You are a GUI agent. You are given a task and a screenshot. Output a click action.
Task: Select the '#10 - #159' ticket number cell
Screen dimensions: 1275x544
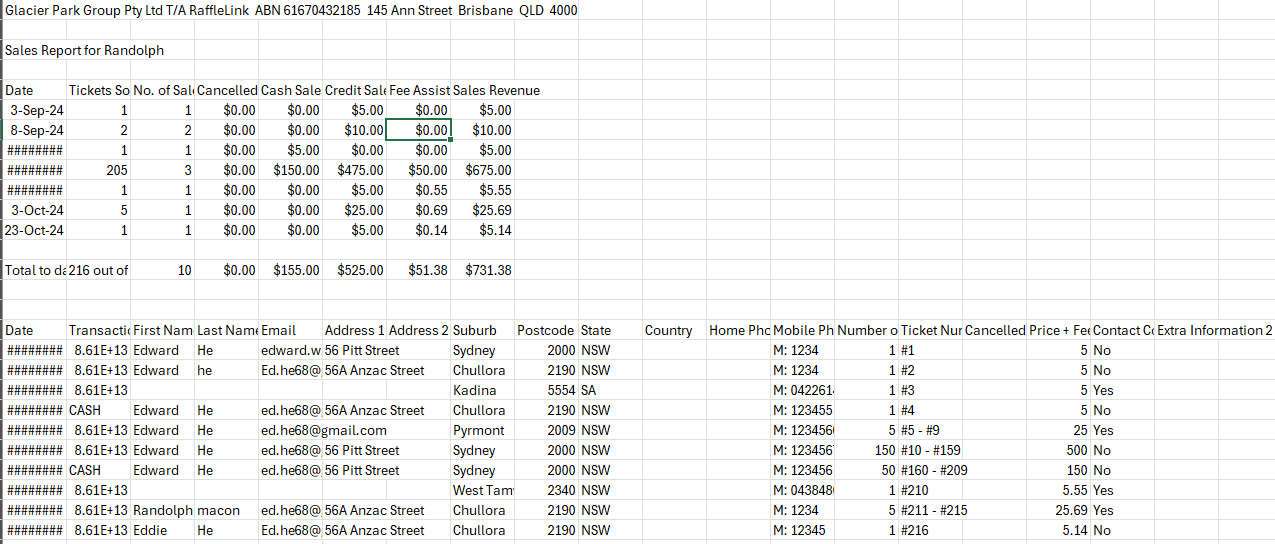pos(930,450)
